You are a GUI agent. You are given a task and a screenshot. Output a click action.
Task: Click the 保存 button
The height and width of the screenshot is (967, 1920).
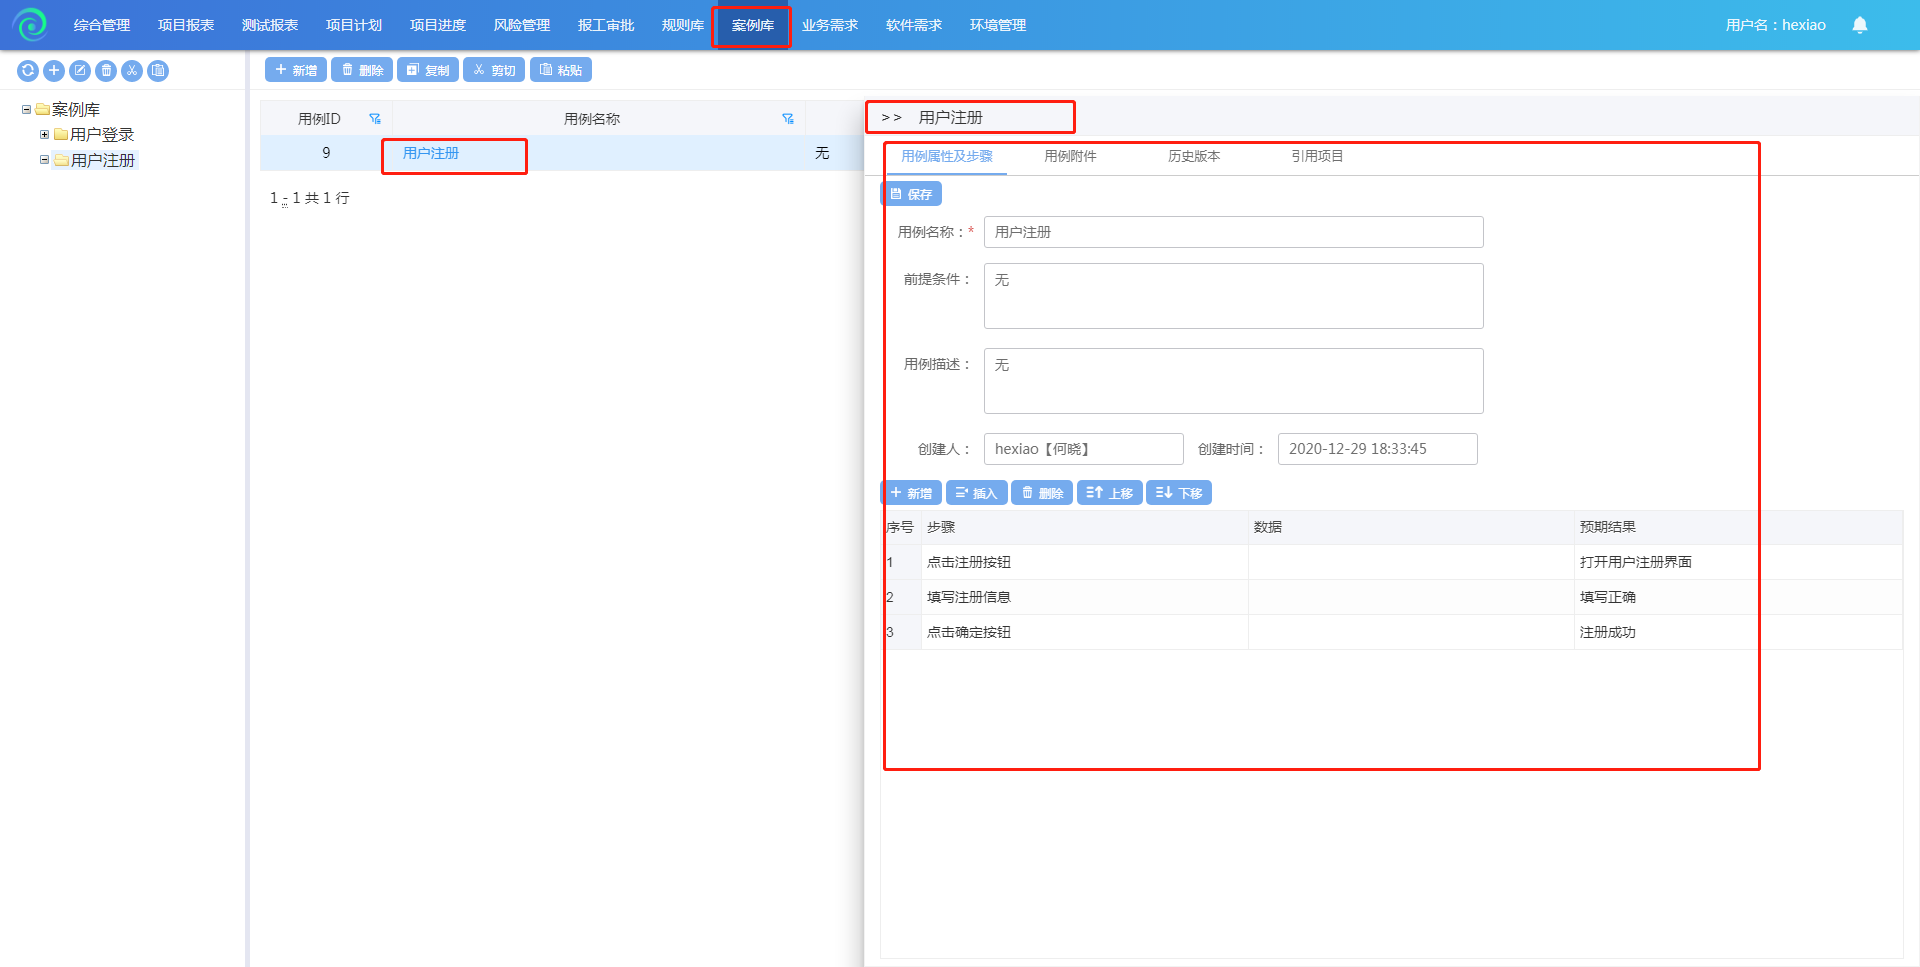(911, 194)
